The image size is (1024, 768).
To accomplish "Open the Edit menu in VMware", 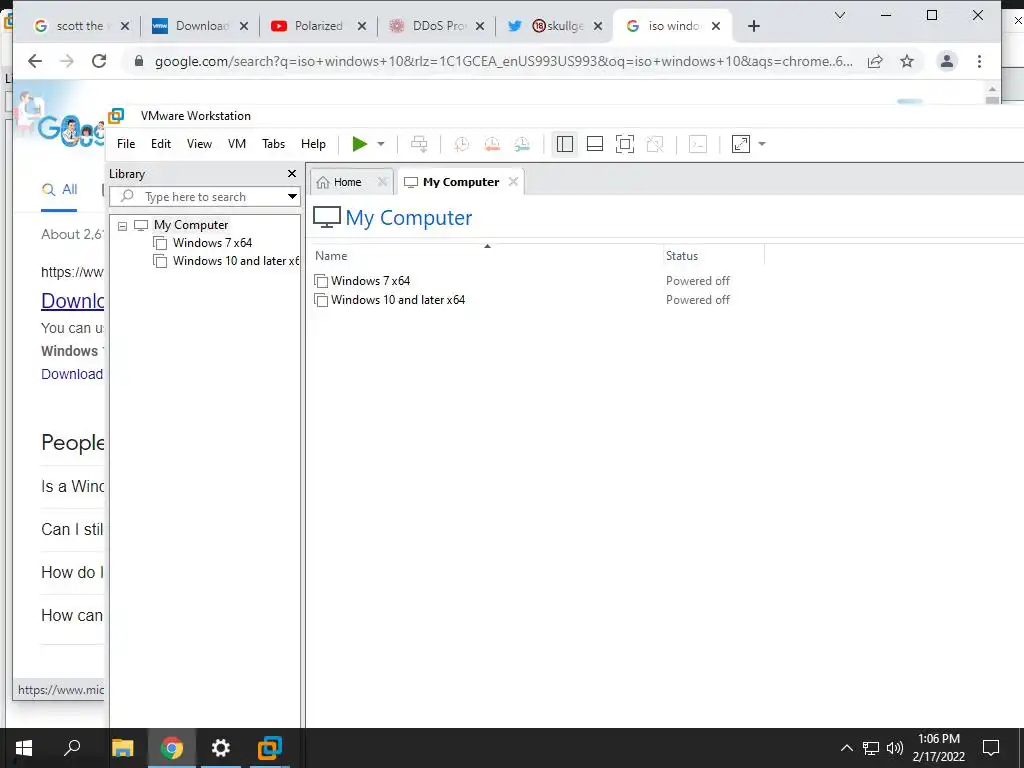I will [x=161, y=144].
